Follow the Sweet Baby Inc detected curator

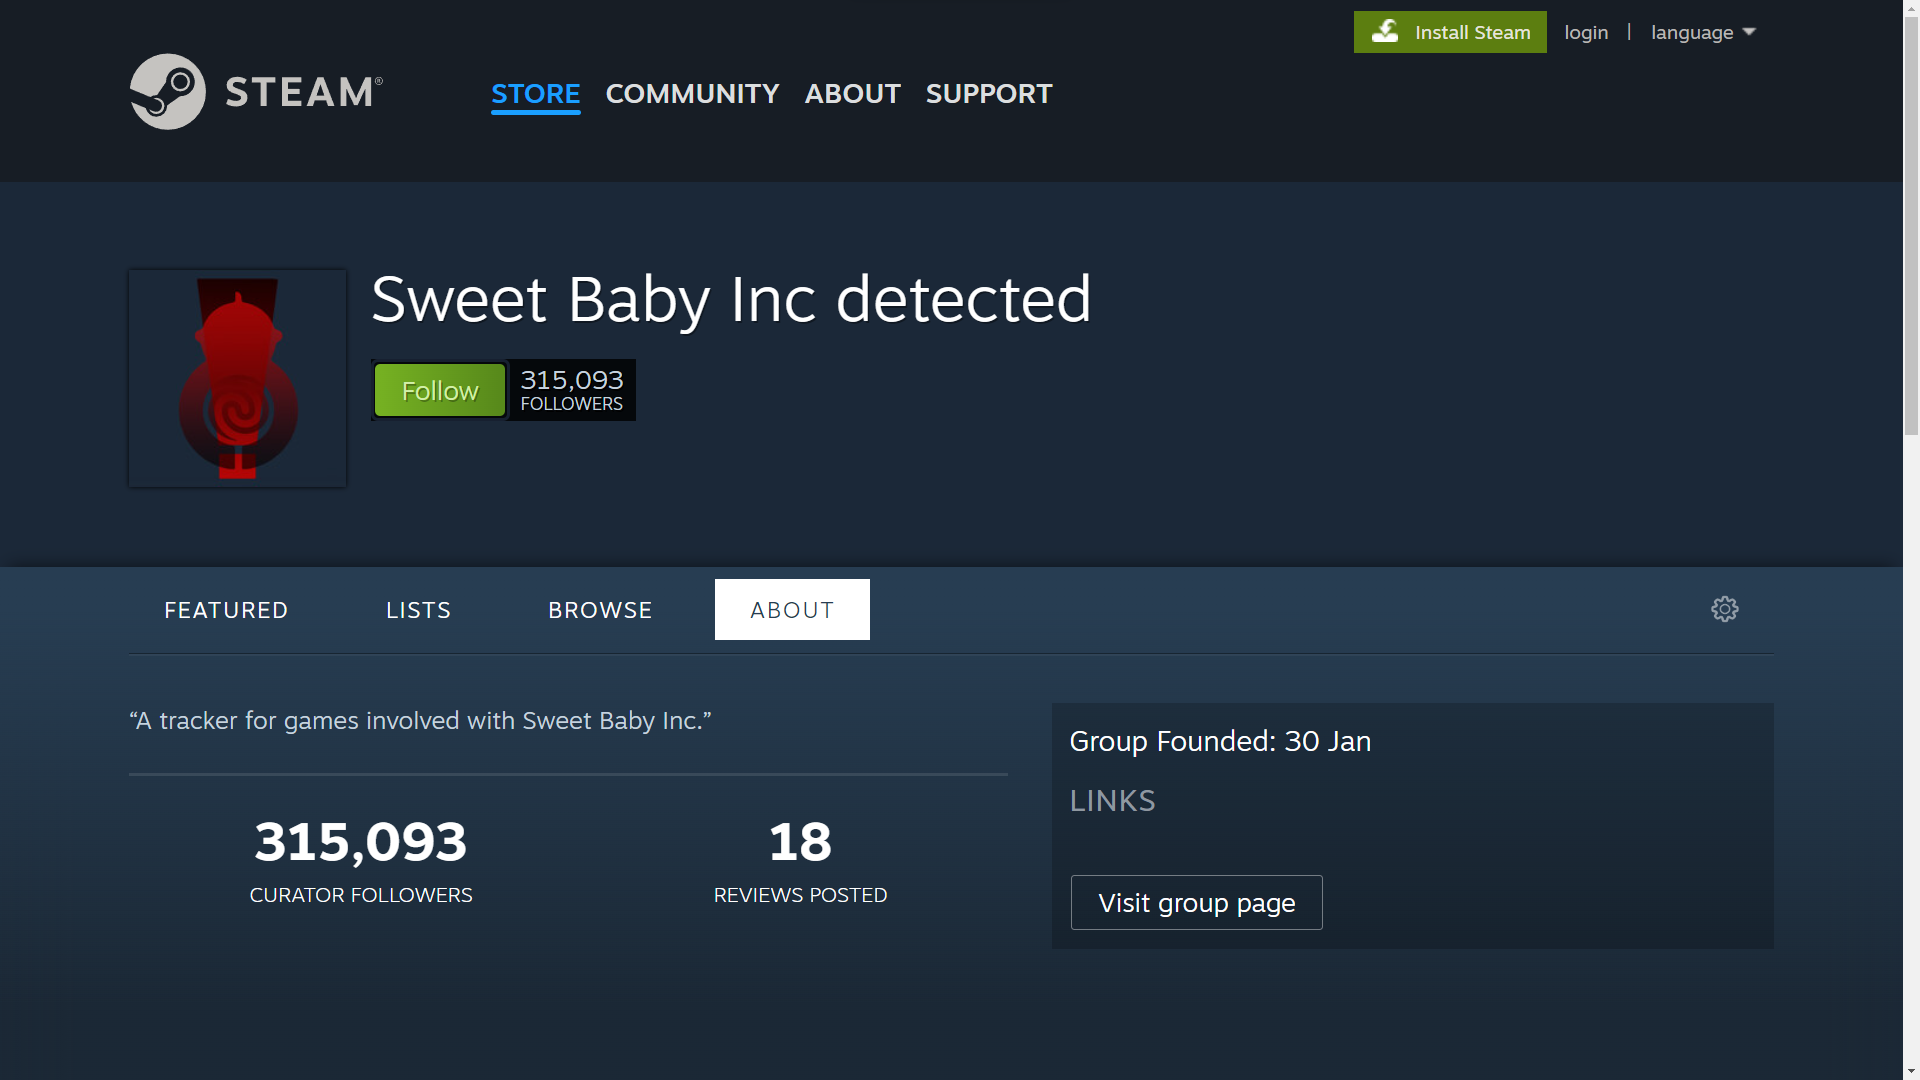pyautogui.click(x=440, y=390)
